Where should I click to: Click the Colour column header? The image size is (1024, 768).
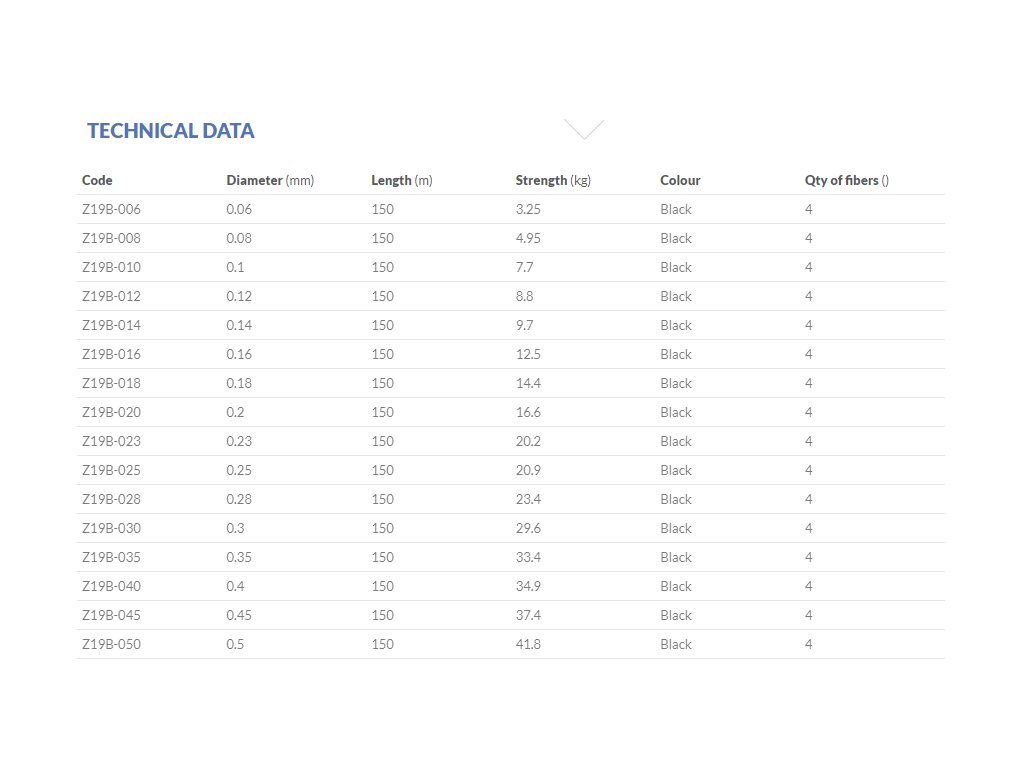(680, 181)
